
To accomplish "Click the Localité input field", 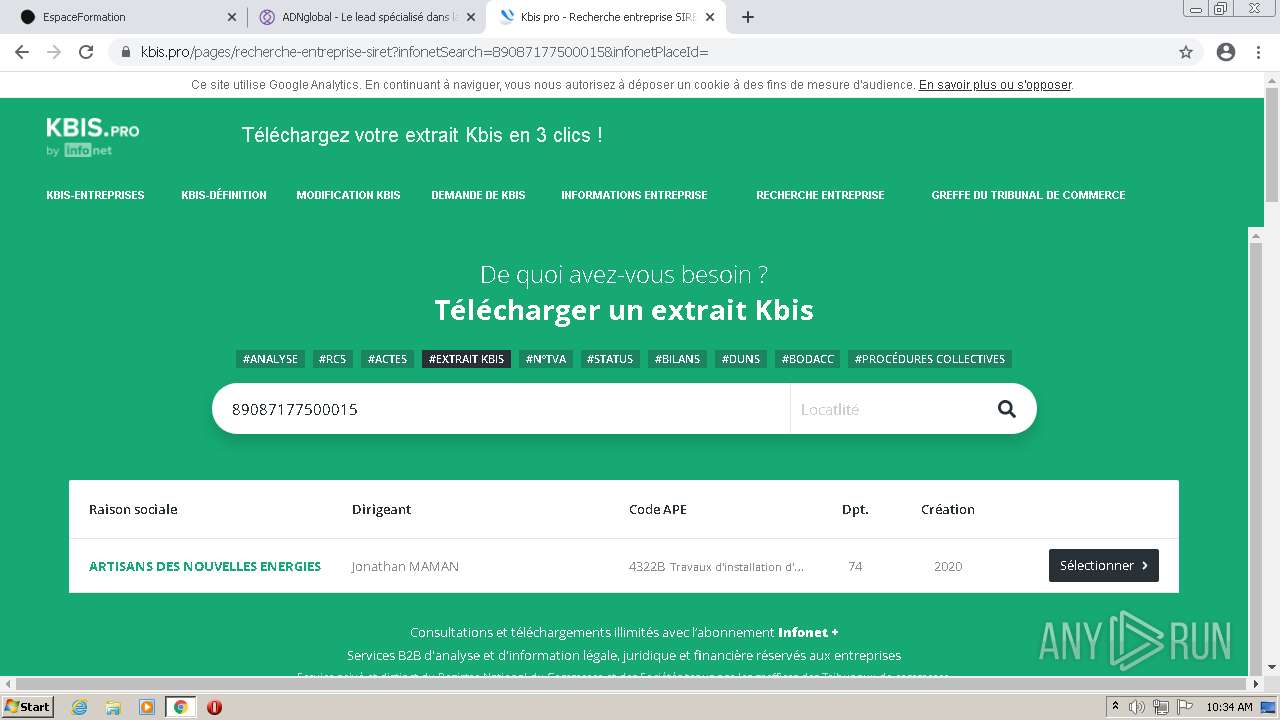I will (884, 409).
